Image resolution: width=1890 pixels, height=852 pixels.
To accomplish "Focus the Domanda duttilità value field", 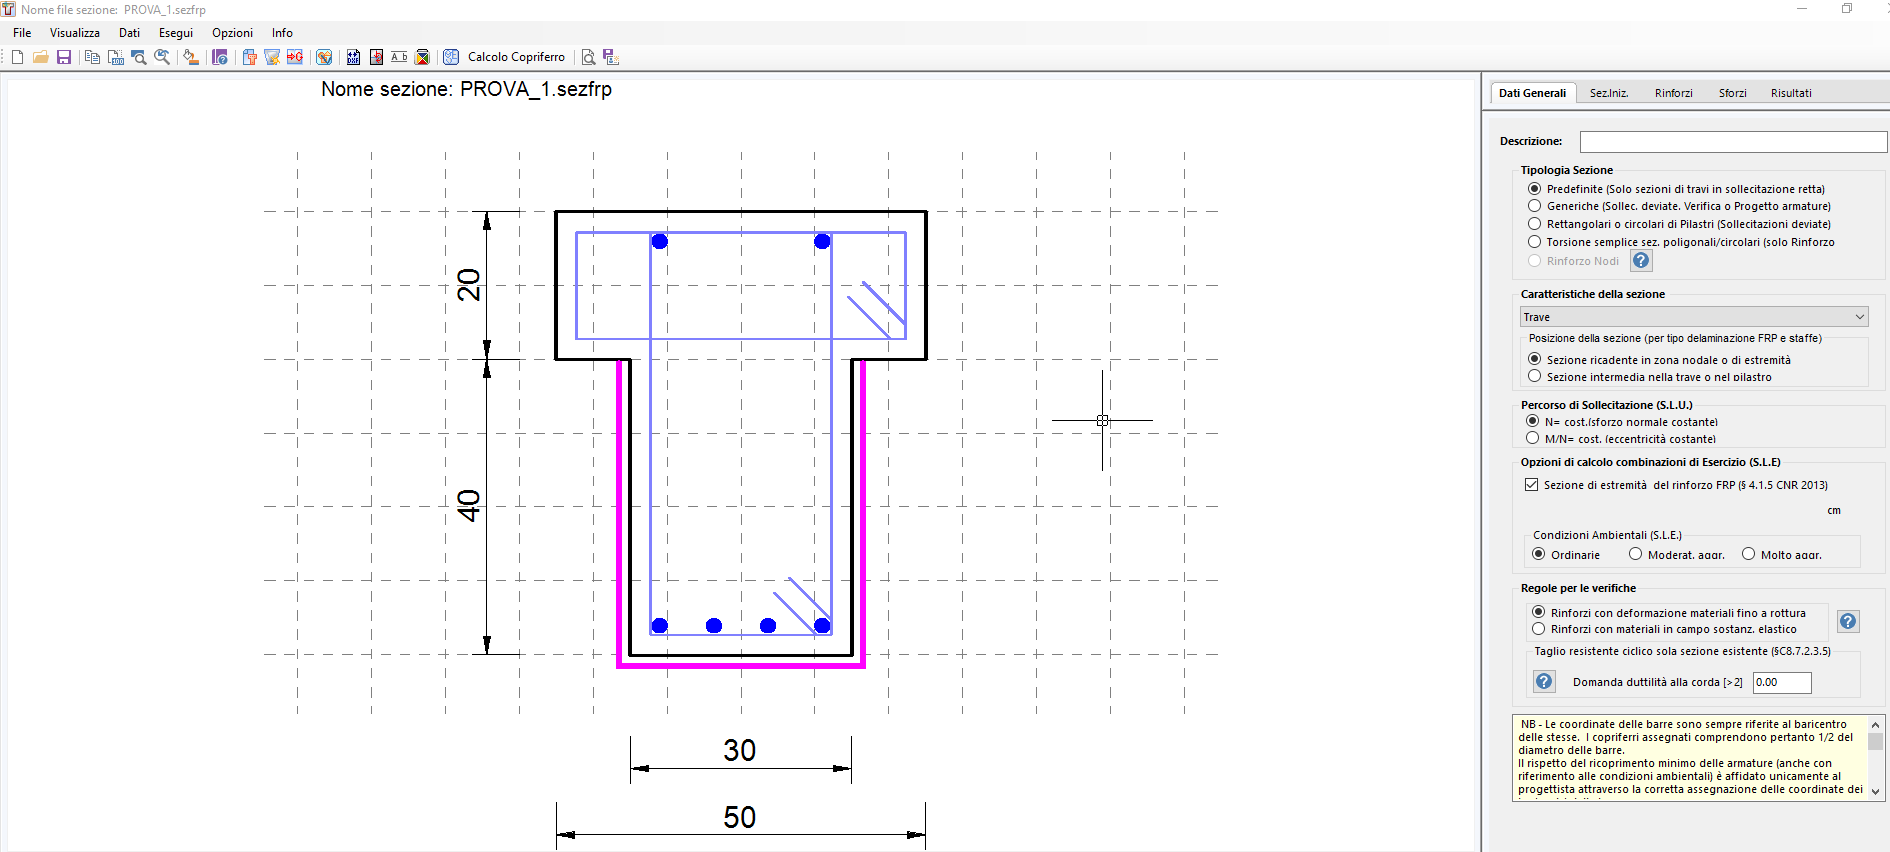I will (1782, 682).
